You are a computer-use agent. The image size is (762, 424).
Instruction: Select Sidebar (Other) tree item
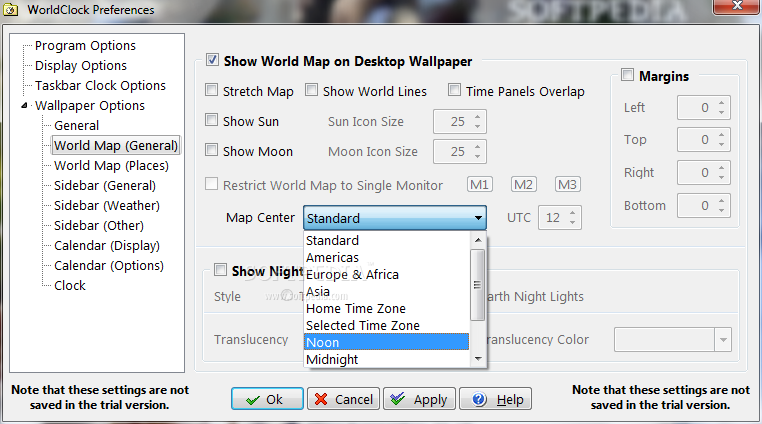(99, 225)
